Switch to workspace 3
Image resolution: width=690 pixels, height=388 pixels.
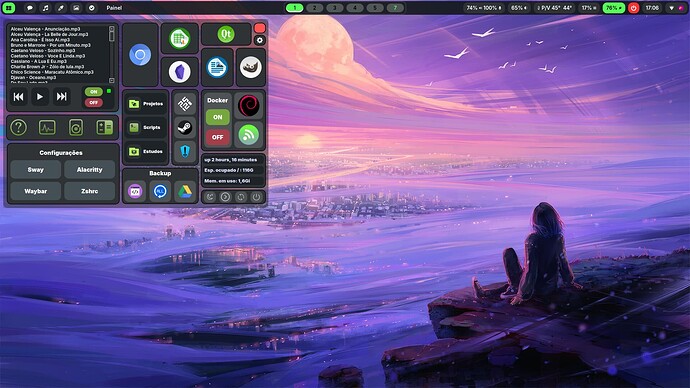(x=335, y=8)
